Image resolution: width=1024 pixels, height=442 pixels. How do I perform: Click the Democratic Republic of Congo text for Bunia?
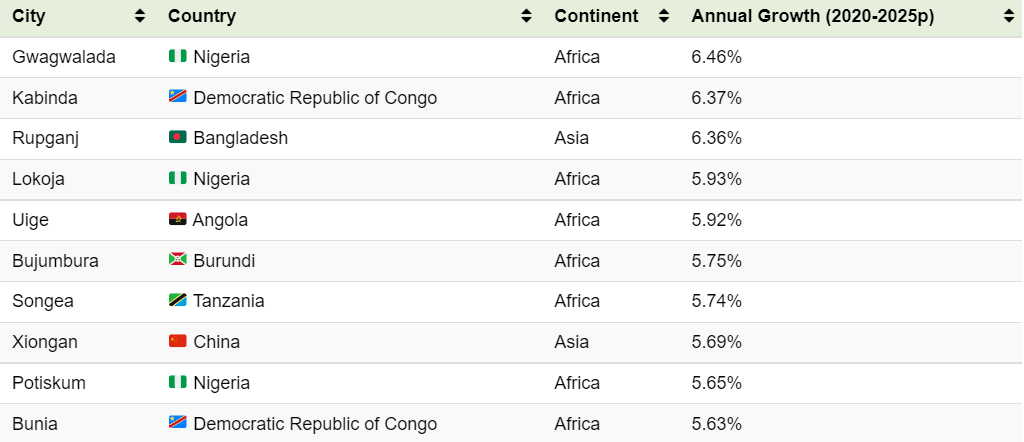pyautogui.click(x=315, y=424)
